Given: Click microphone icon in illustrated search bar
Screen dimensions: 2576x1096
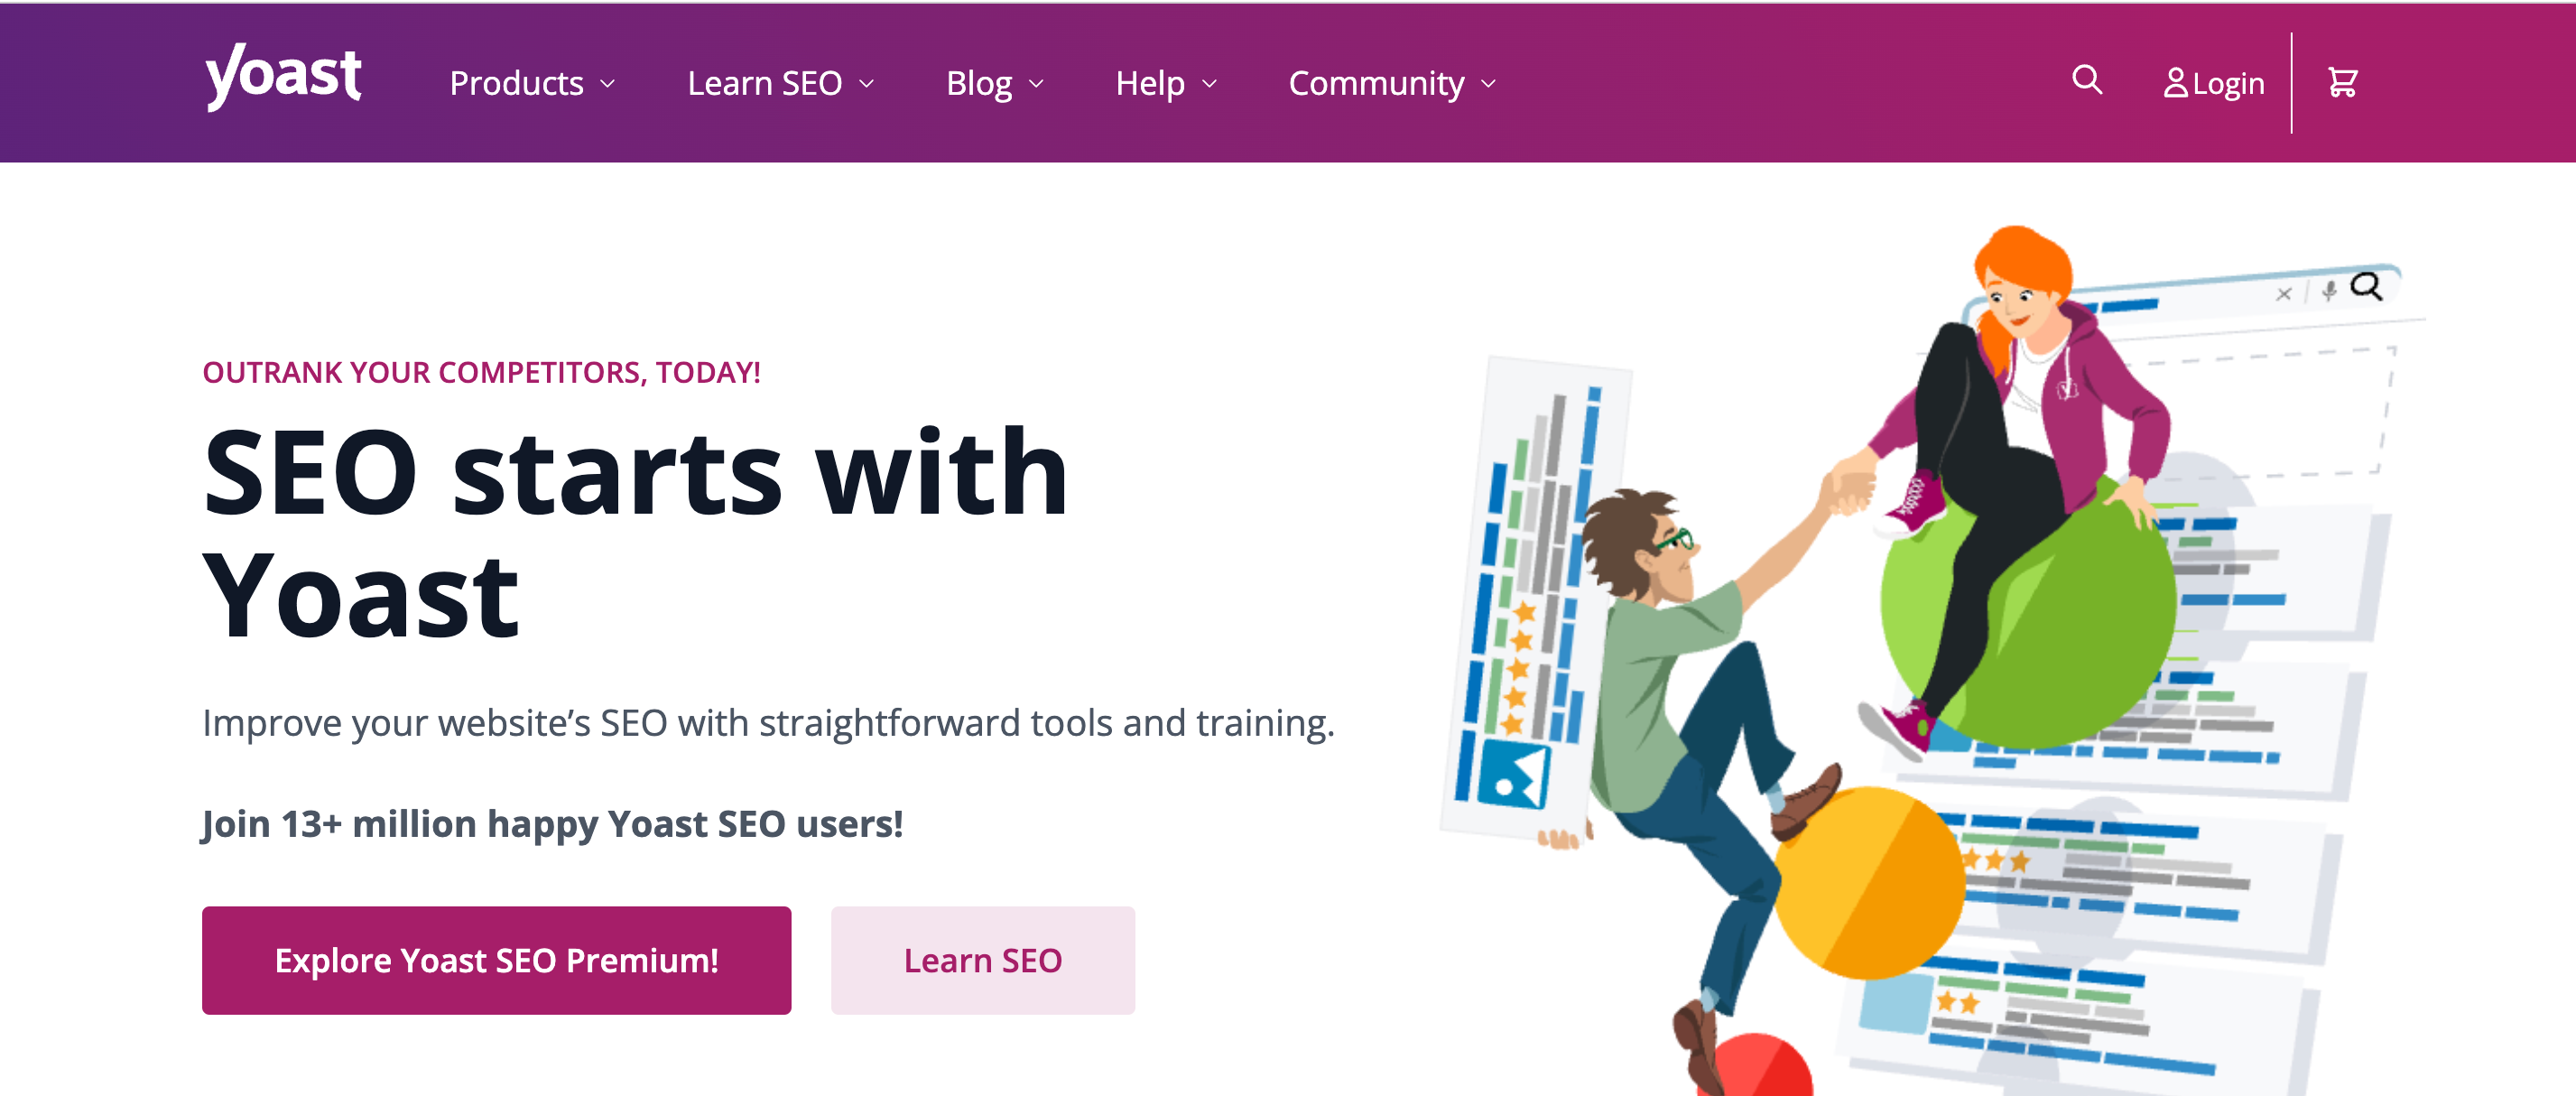Looking at the screenshot, I should click(2329, 291).
